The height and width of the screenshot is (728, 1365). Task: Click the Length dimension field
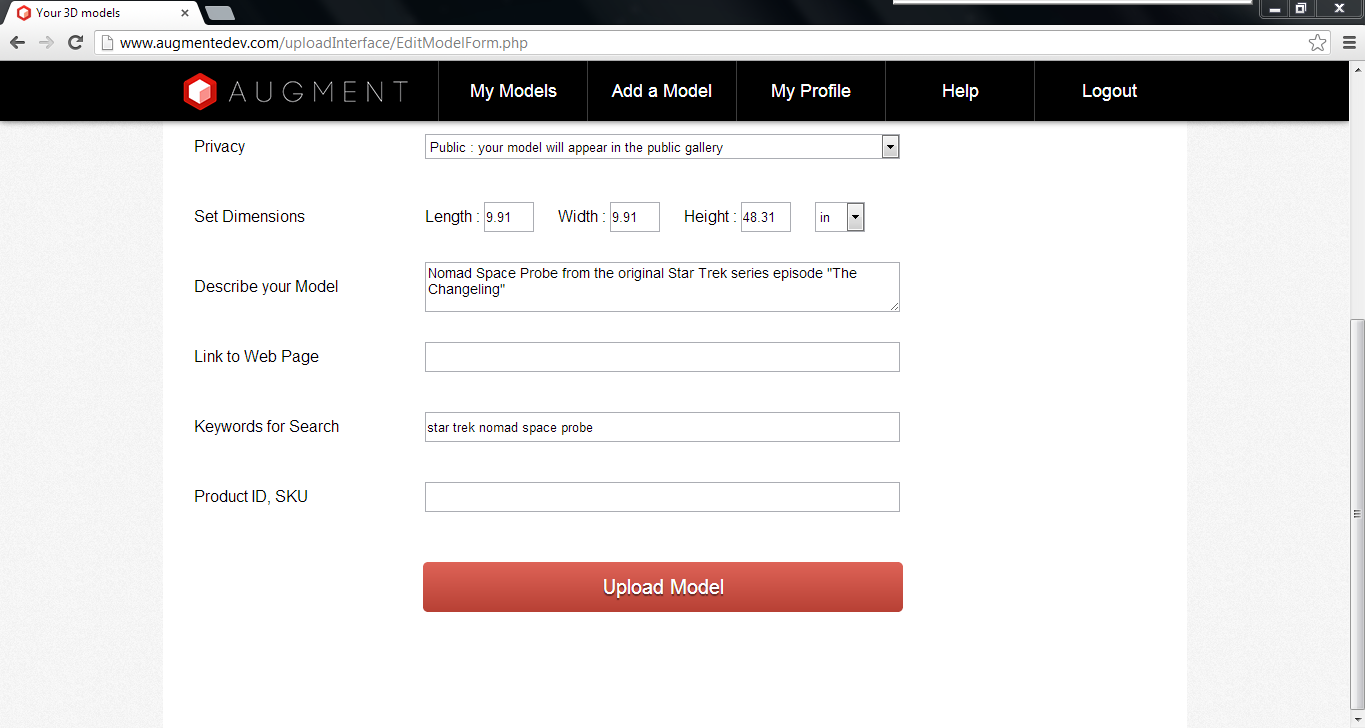tap(508, 216)
